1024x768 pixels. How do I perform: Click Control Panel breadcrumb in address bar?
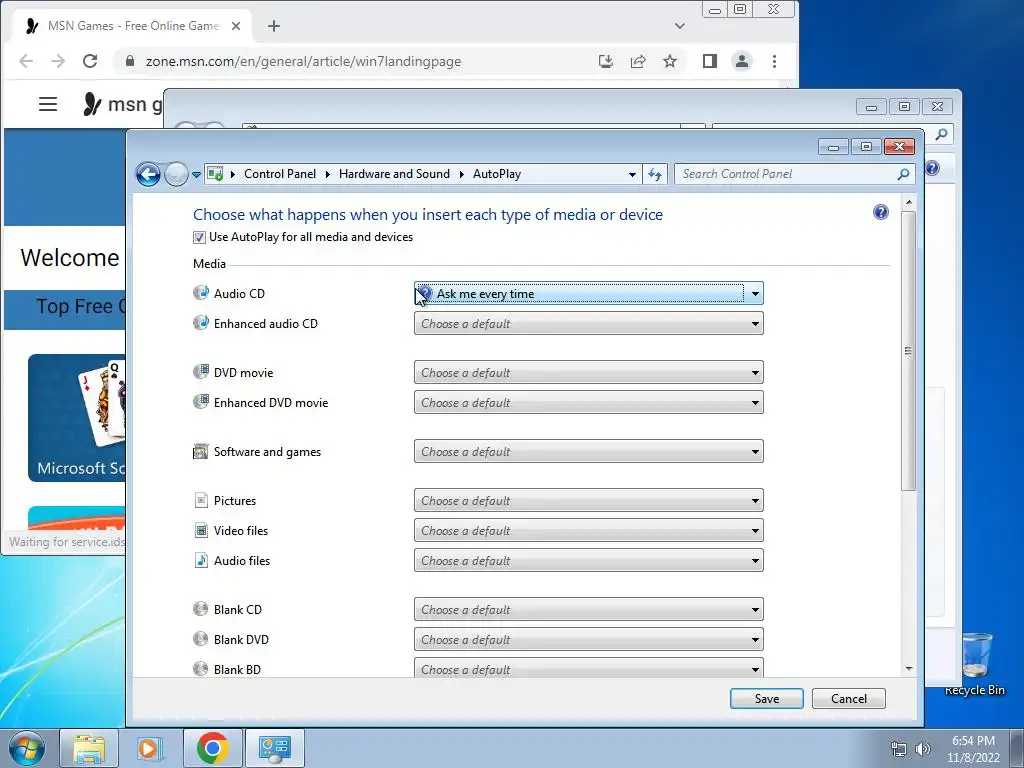pyautogui.click(x=280, y=174)
